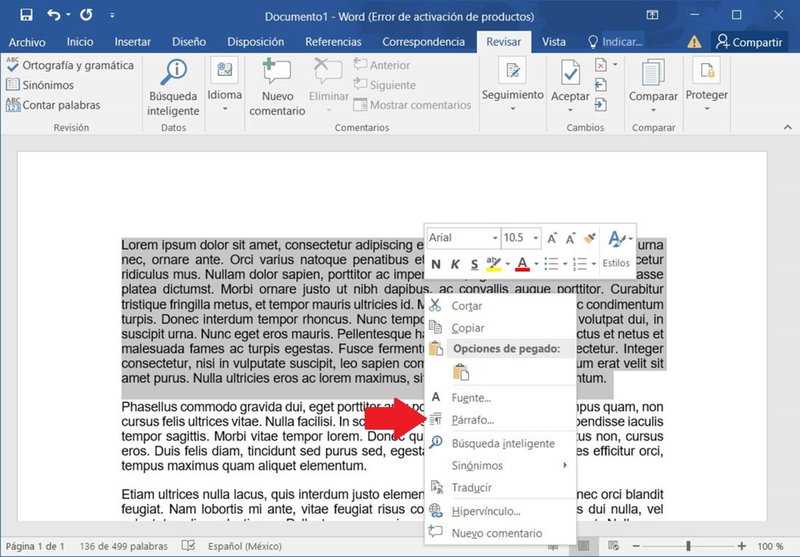This screenshot has width=800, height=557.
Task: Click Contar palabras
Action: click(54, 105)
